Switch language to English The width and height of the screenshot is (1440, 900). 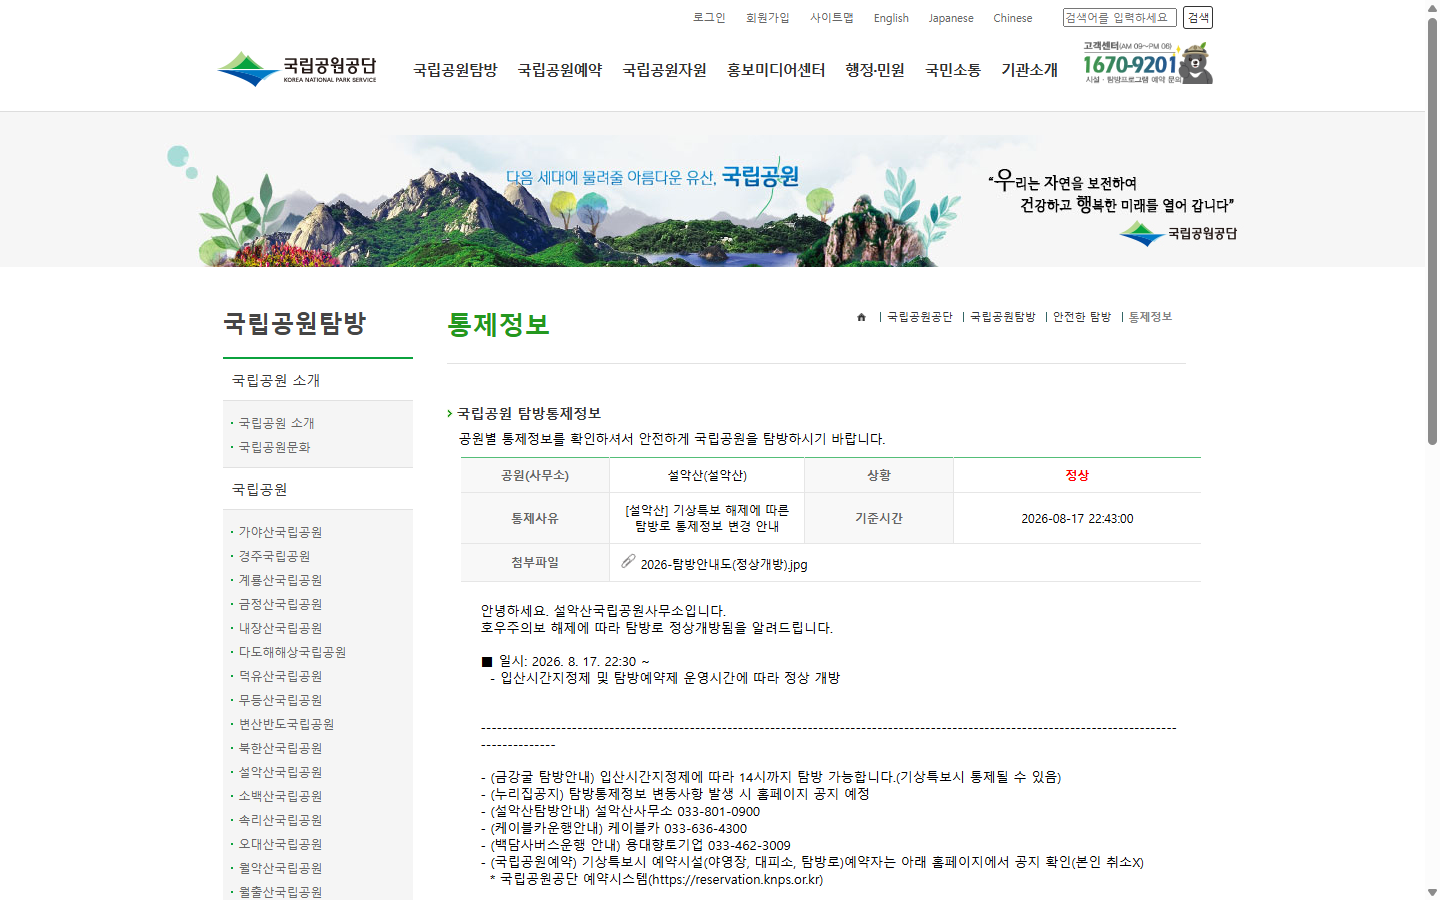(891, 18)
